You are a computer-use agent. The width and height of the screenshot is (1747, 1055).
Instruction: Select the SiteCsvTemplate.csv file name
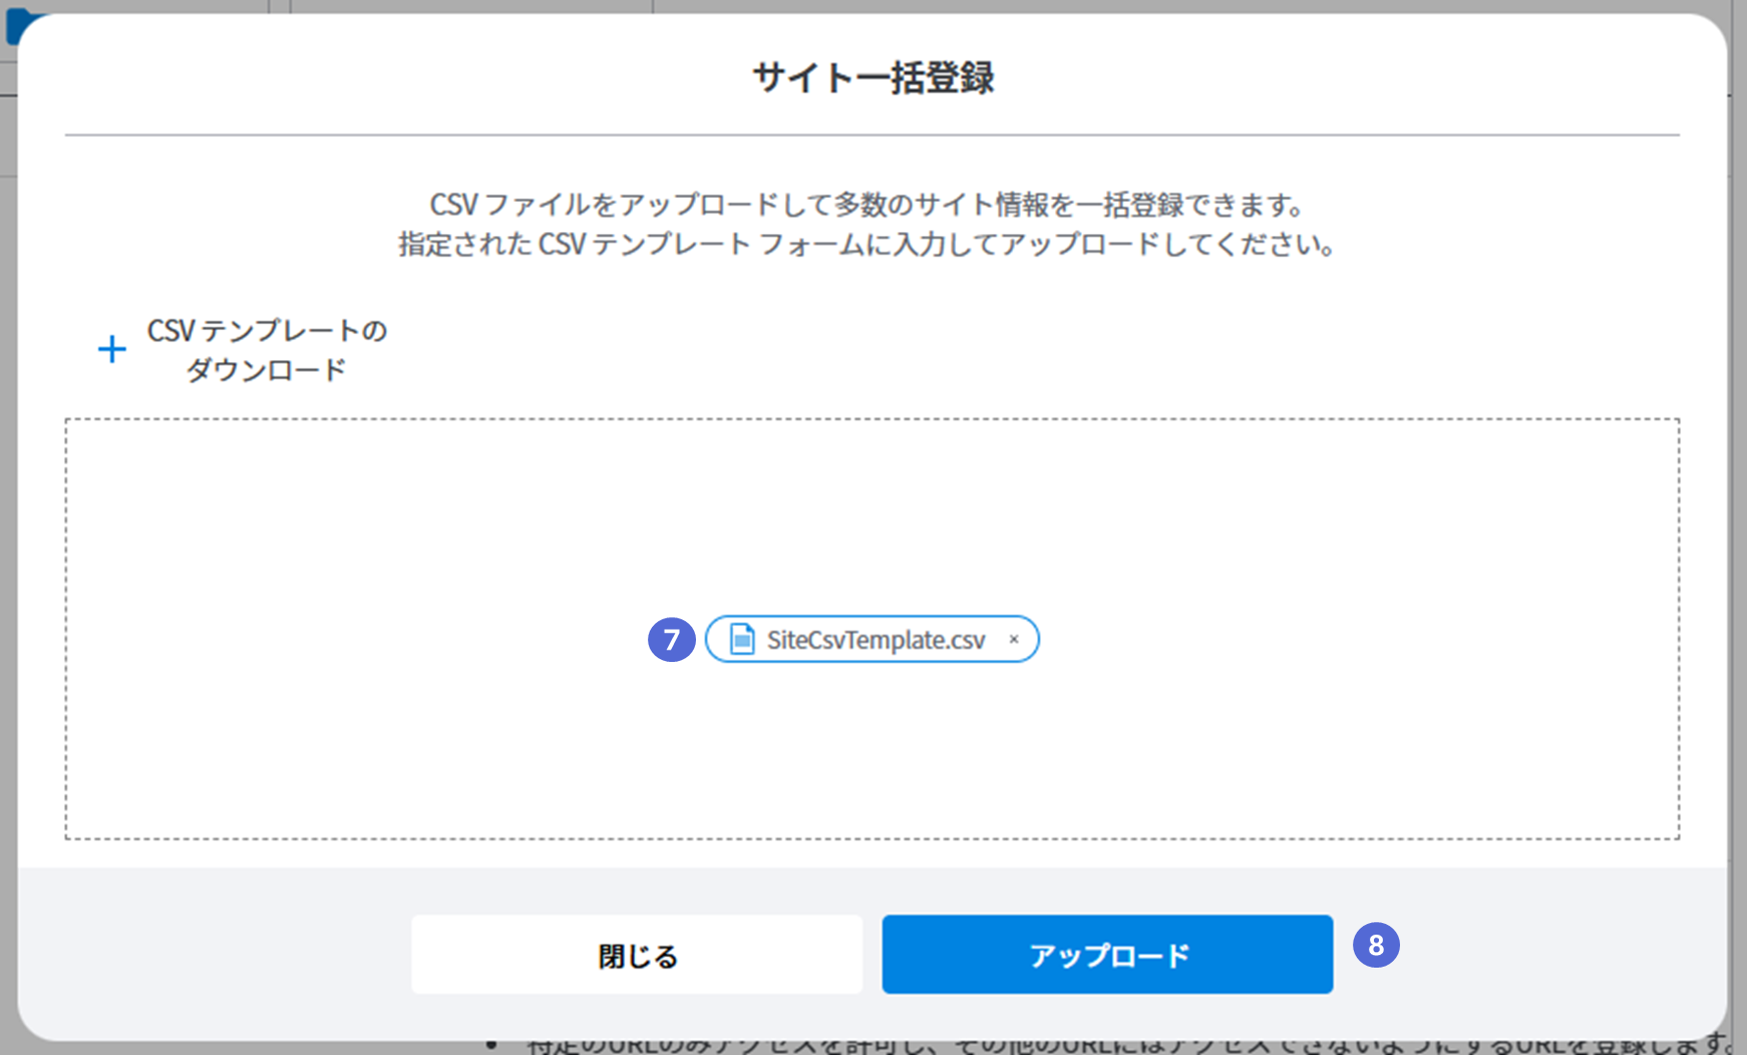(876, 639)
